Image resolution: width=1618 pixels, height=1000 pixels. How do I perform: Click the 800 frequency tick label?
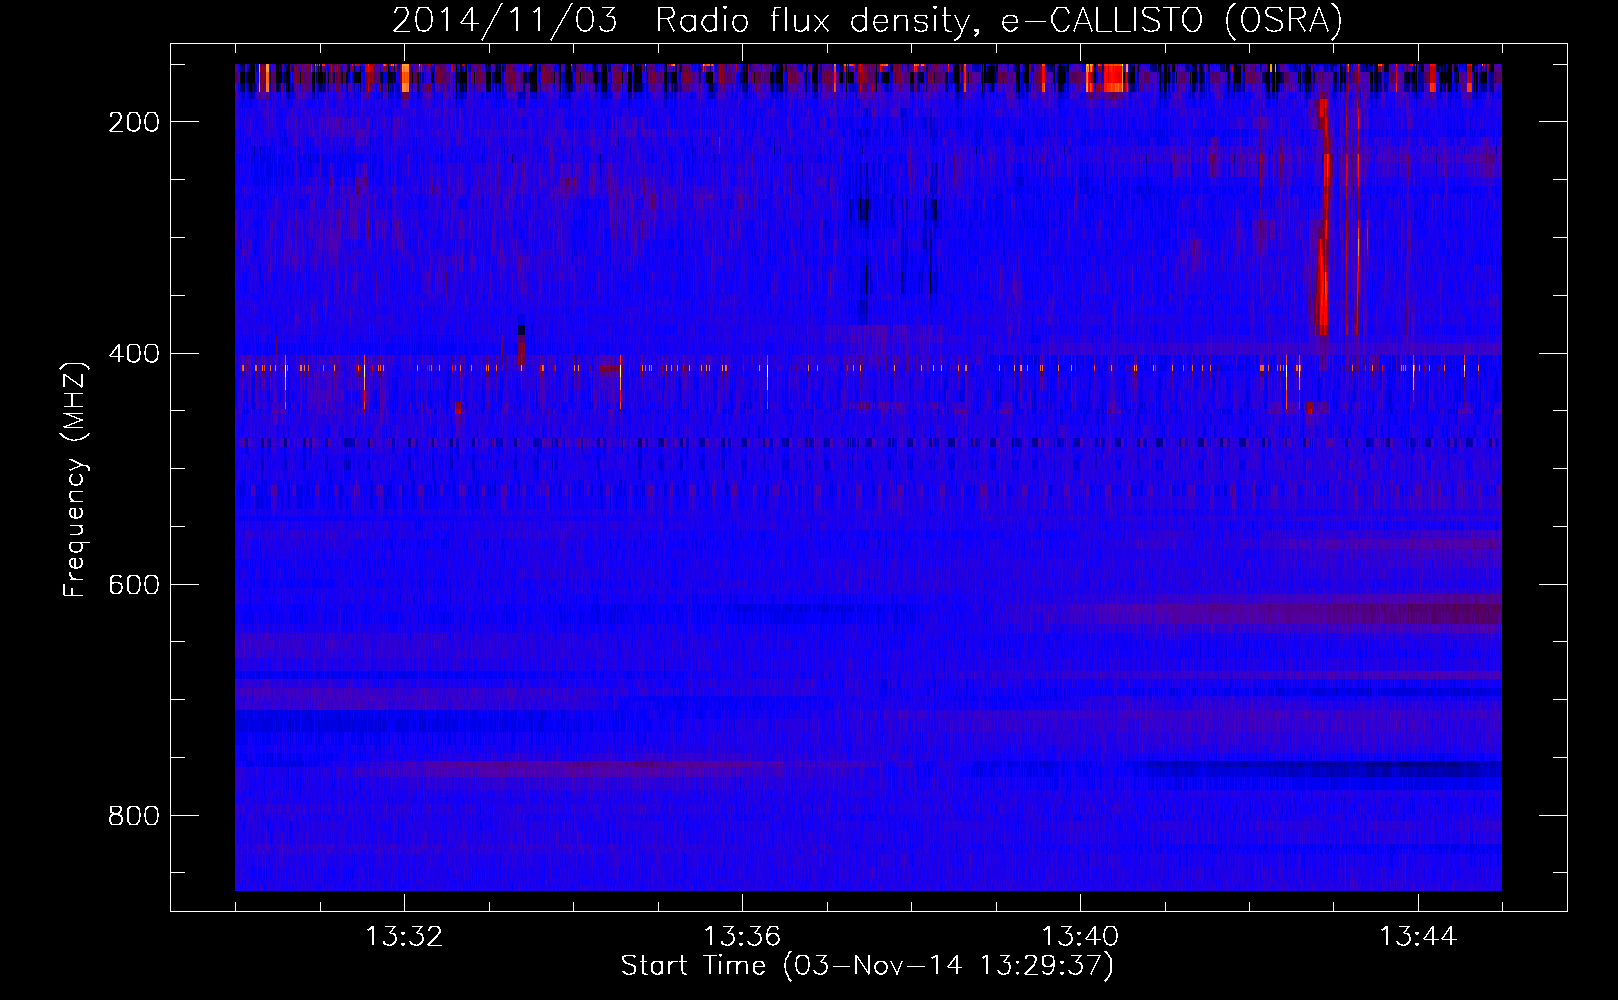[134, 816]
